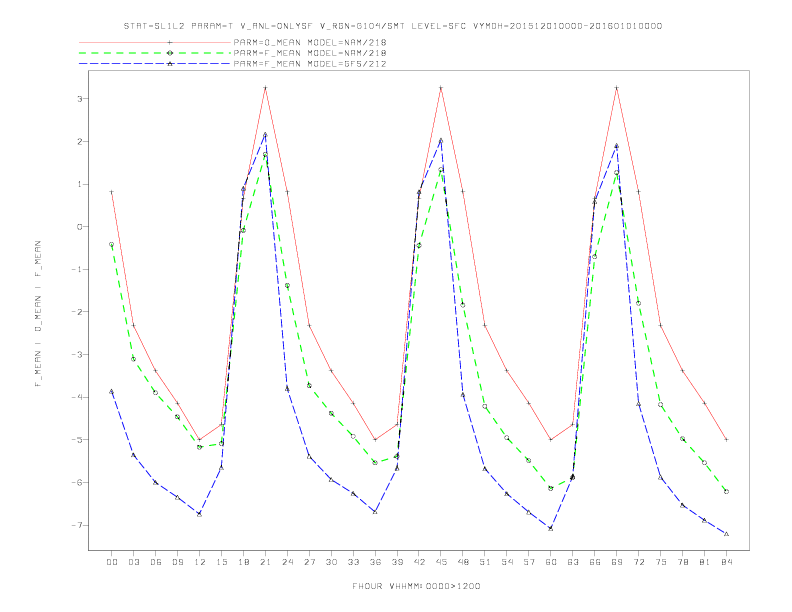The height and width of the screenshot is (612, 792).
Task: Click x-axis tick label 66
Action: [595, 562]
